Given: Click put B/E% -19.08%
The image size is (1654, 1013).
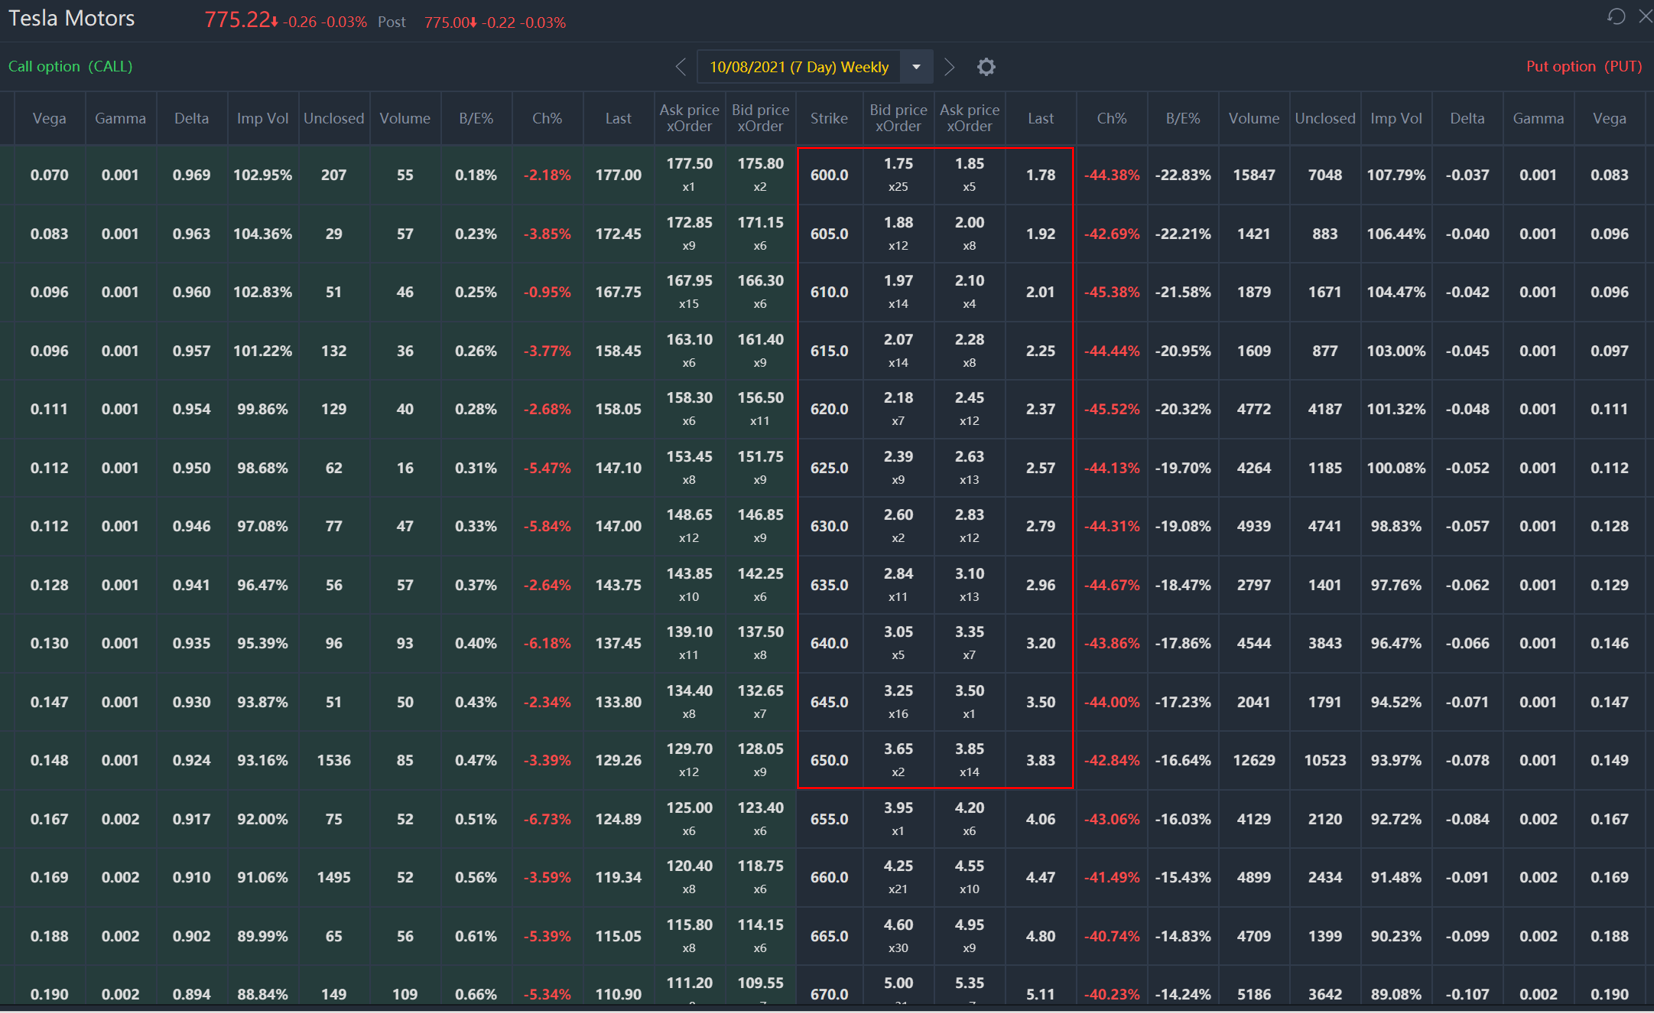Looking at the screenshot, I should click(x=1183, y=526).
